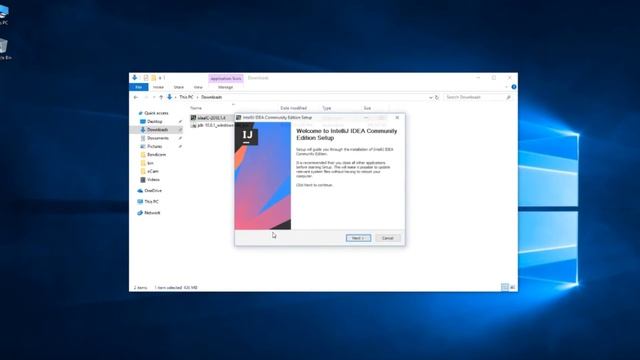
Task: Click the IntelliJ setup title bar icon
Action: (239, 118)
